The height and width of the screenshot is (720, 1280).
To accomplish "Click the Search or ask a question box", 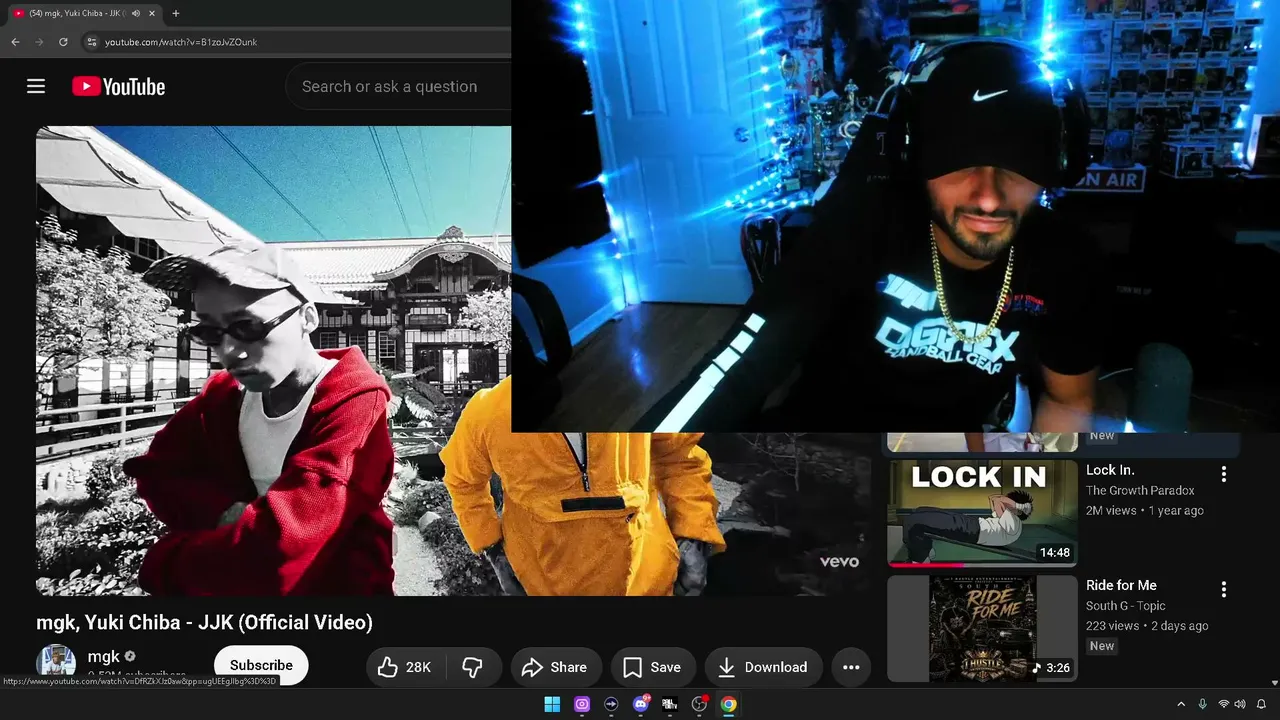I will coord(398,87).
